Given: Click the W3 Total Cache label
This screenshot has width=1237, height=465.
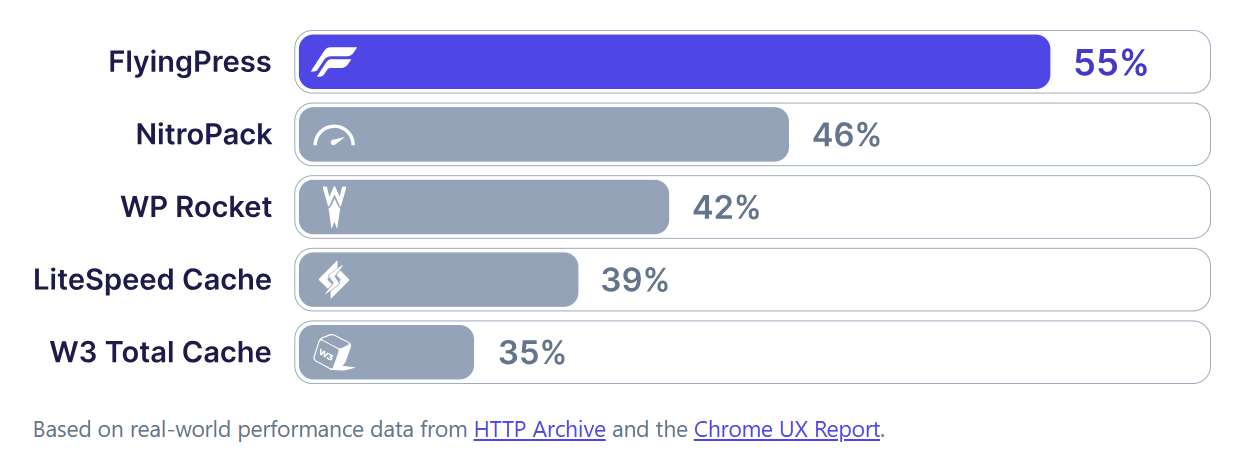Looking at the screenshot, I should point(161,352).
